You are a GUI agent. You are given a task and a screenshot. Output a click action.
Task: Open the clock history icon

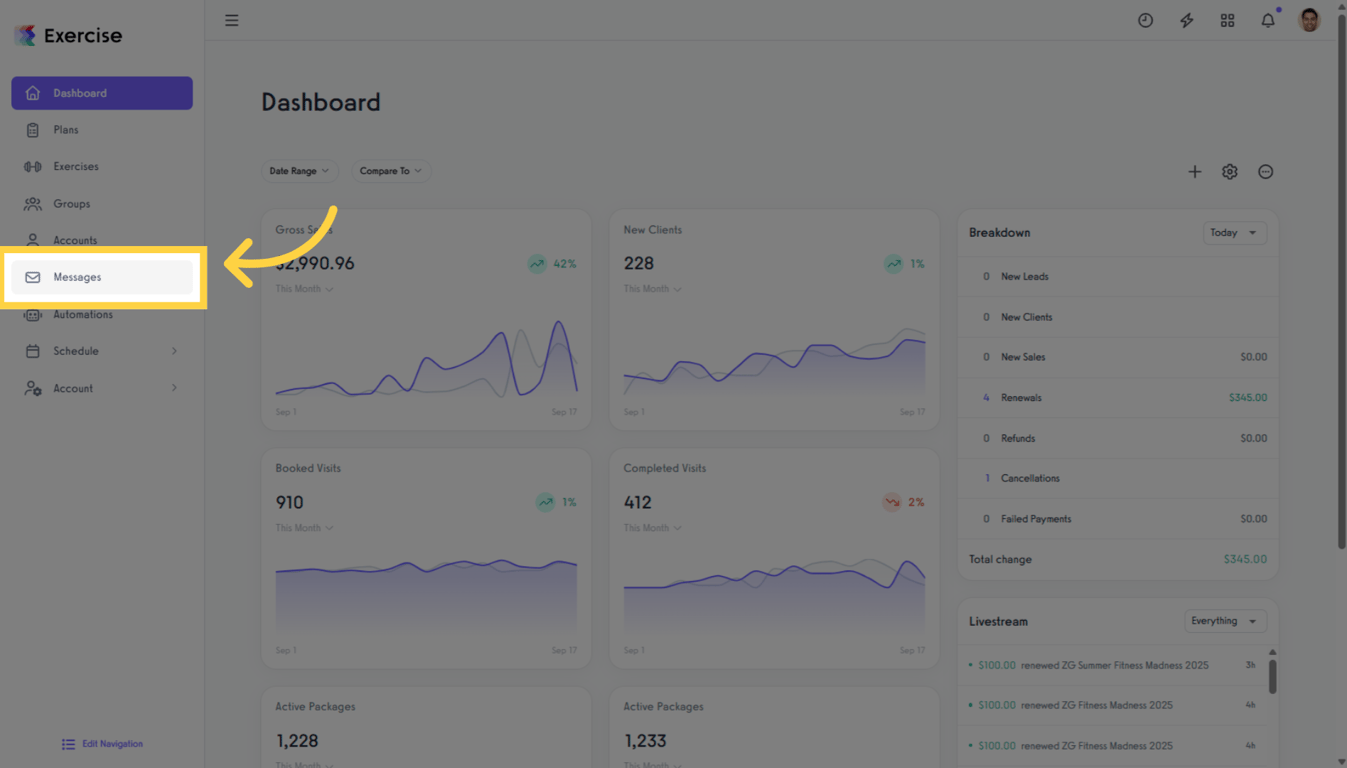tap(1145, 20)
